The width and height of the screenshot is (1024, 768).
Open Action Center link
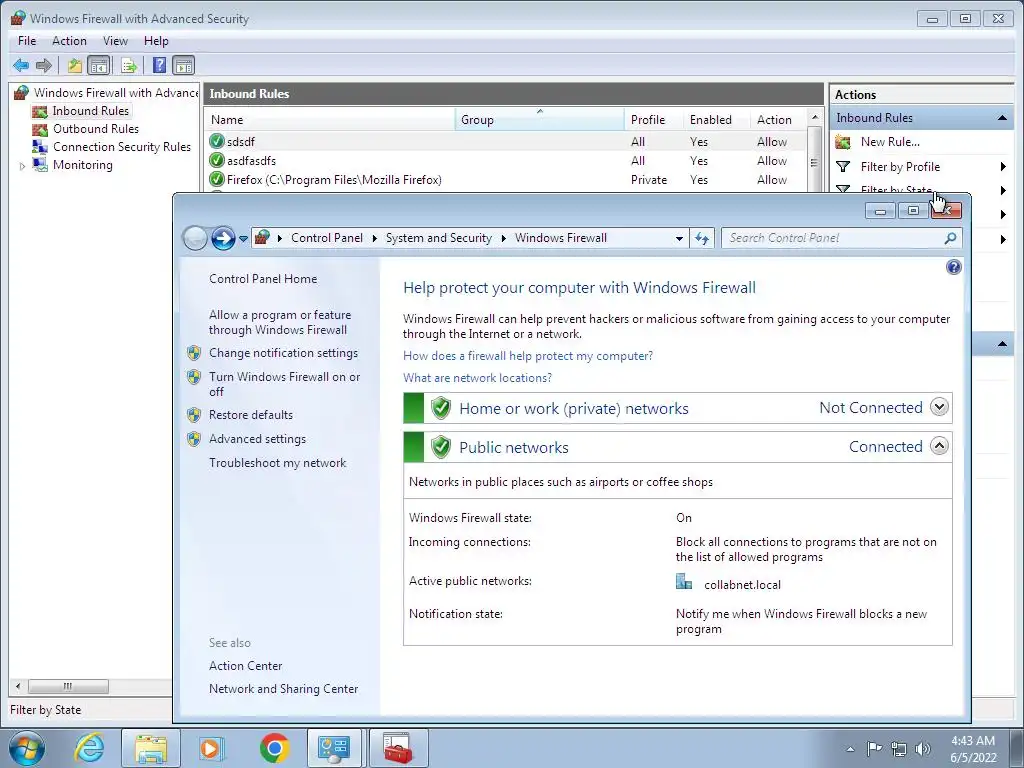click(246, 665)
